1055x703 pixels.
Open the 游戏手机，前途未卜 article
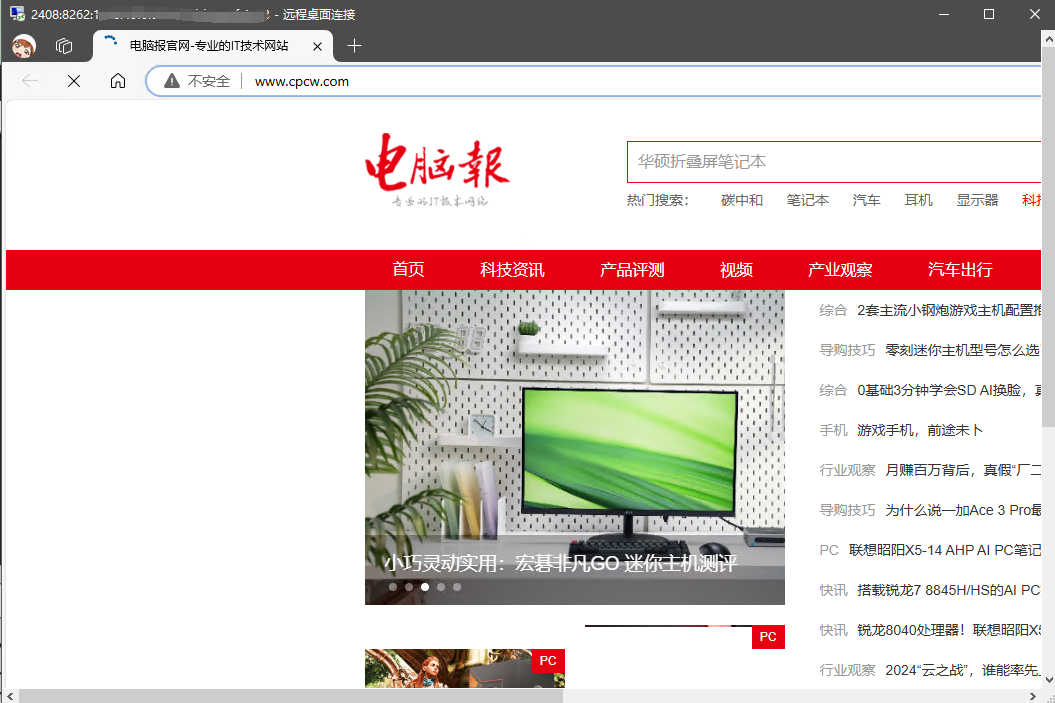[920, 430]
